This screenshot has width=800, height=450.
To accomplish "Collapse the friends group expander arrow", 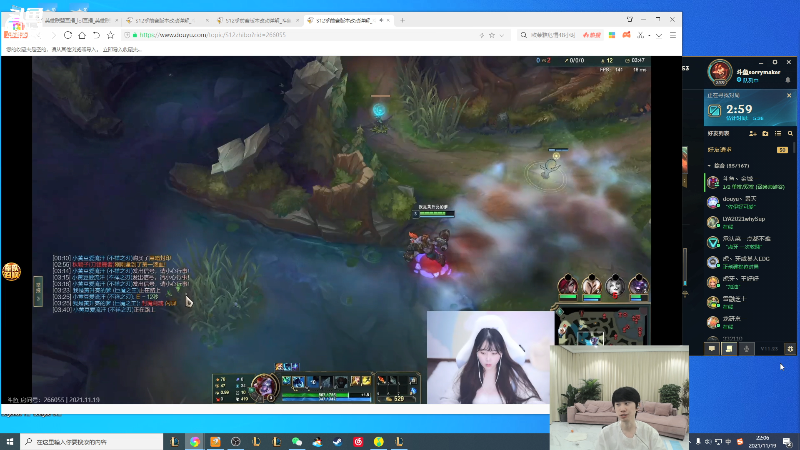I will (709, 166).
